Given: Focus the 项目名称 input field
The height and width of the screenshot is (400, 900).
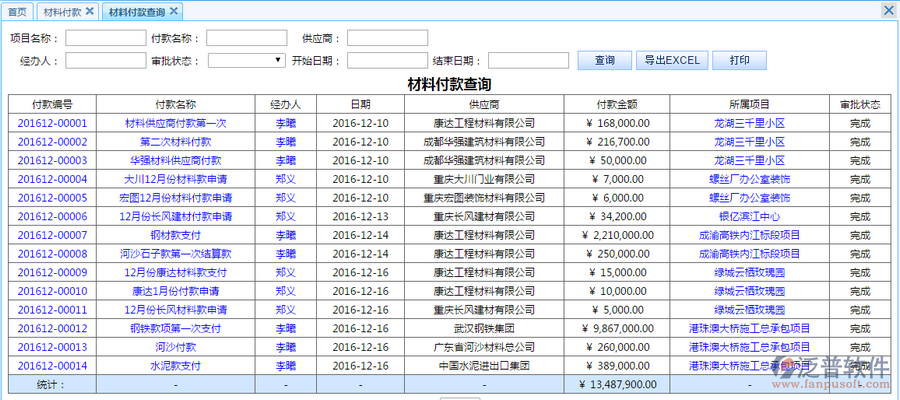Looking at the screenshot, I should click(x=105, y=38).
